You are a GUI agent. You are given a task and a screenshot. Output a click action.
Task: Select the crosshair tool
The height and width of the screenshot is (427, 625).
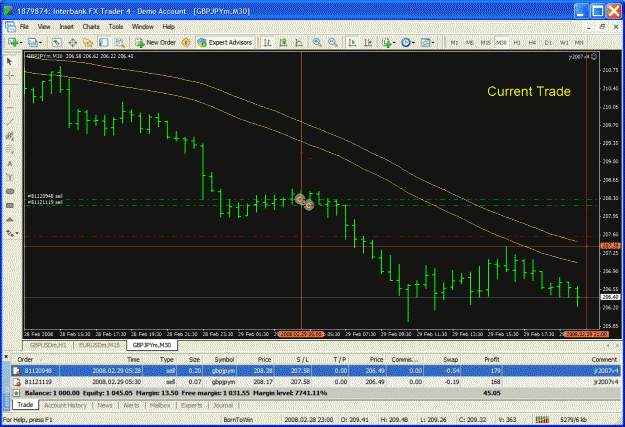[x=10, y=75]
